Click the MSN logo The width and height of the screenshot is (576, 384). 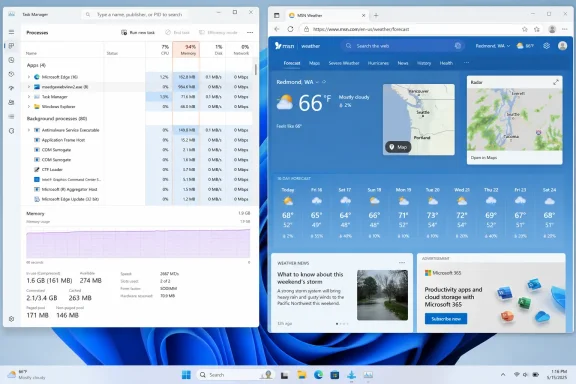point(285,46)
